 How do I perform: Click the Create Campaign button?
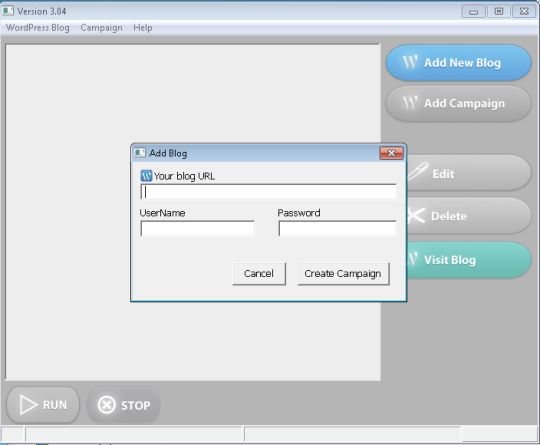[x=343, y=274]
